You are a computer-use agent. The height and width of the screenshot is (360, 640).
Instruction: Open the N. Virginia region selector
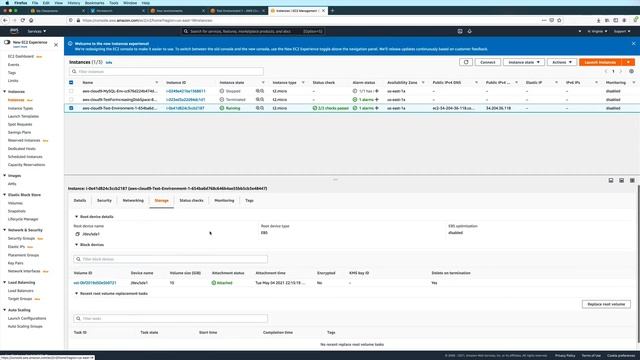coord(597,31)
